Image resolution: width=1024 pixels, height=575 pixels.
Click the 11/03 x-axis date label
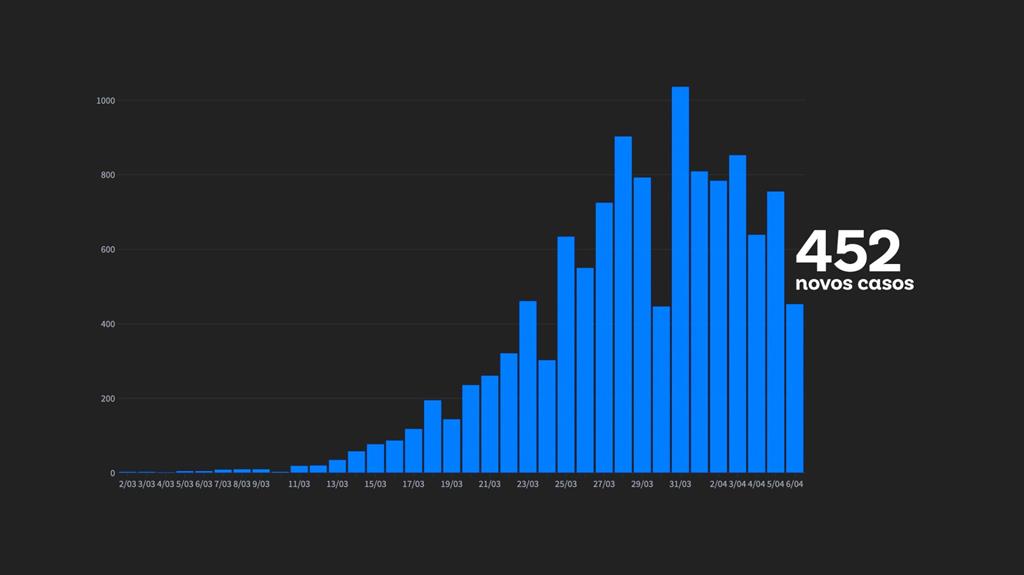tap(299, 484)
